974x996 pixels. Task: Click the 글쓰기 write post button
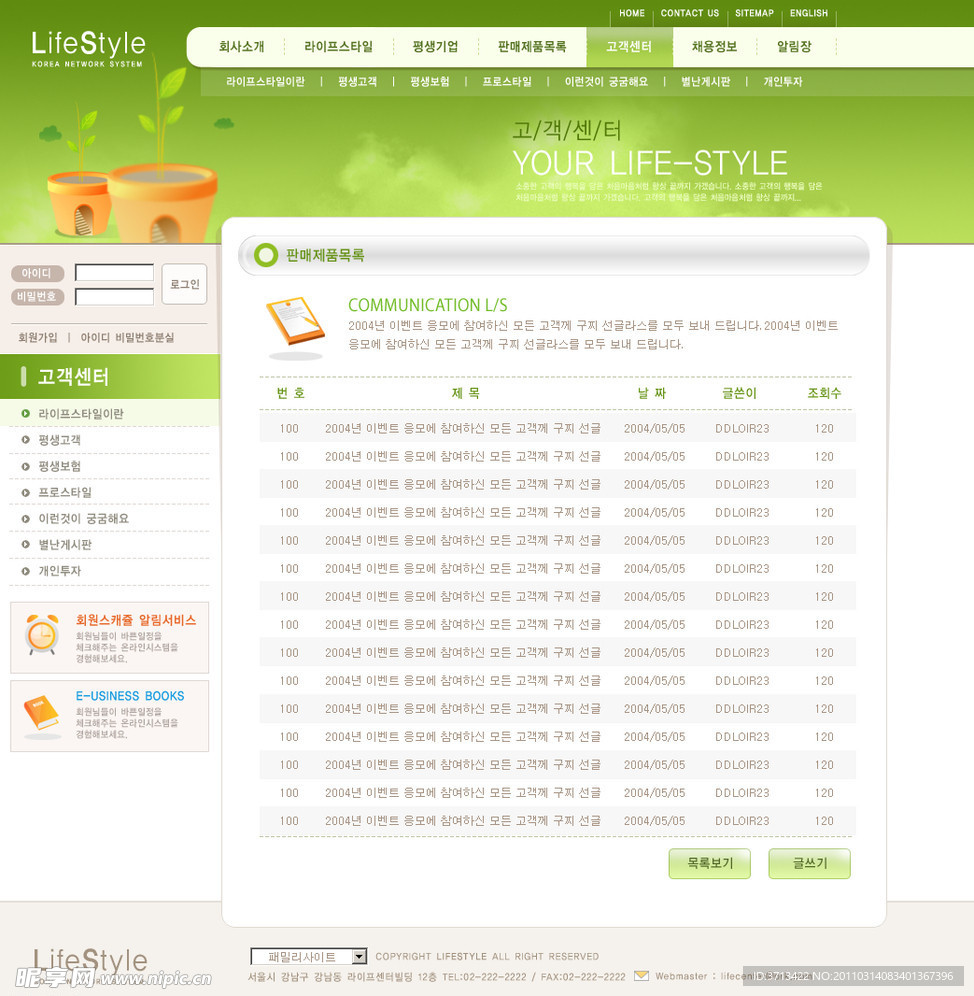click(809, 864)
